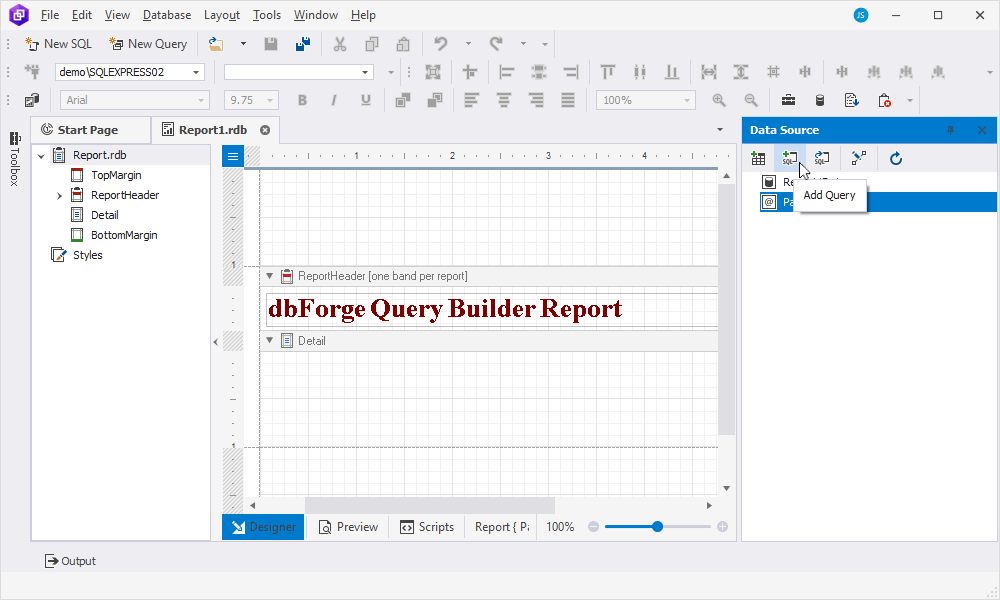Open the 100% zoom combo box in toolbar
The height and width of the screenshot is (600, 1000).
tap(645, 100)
